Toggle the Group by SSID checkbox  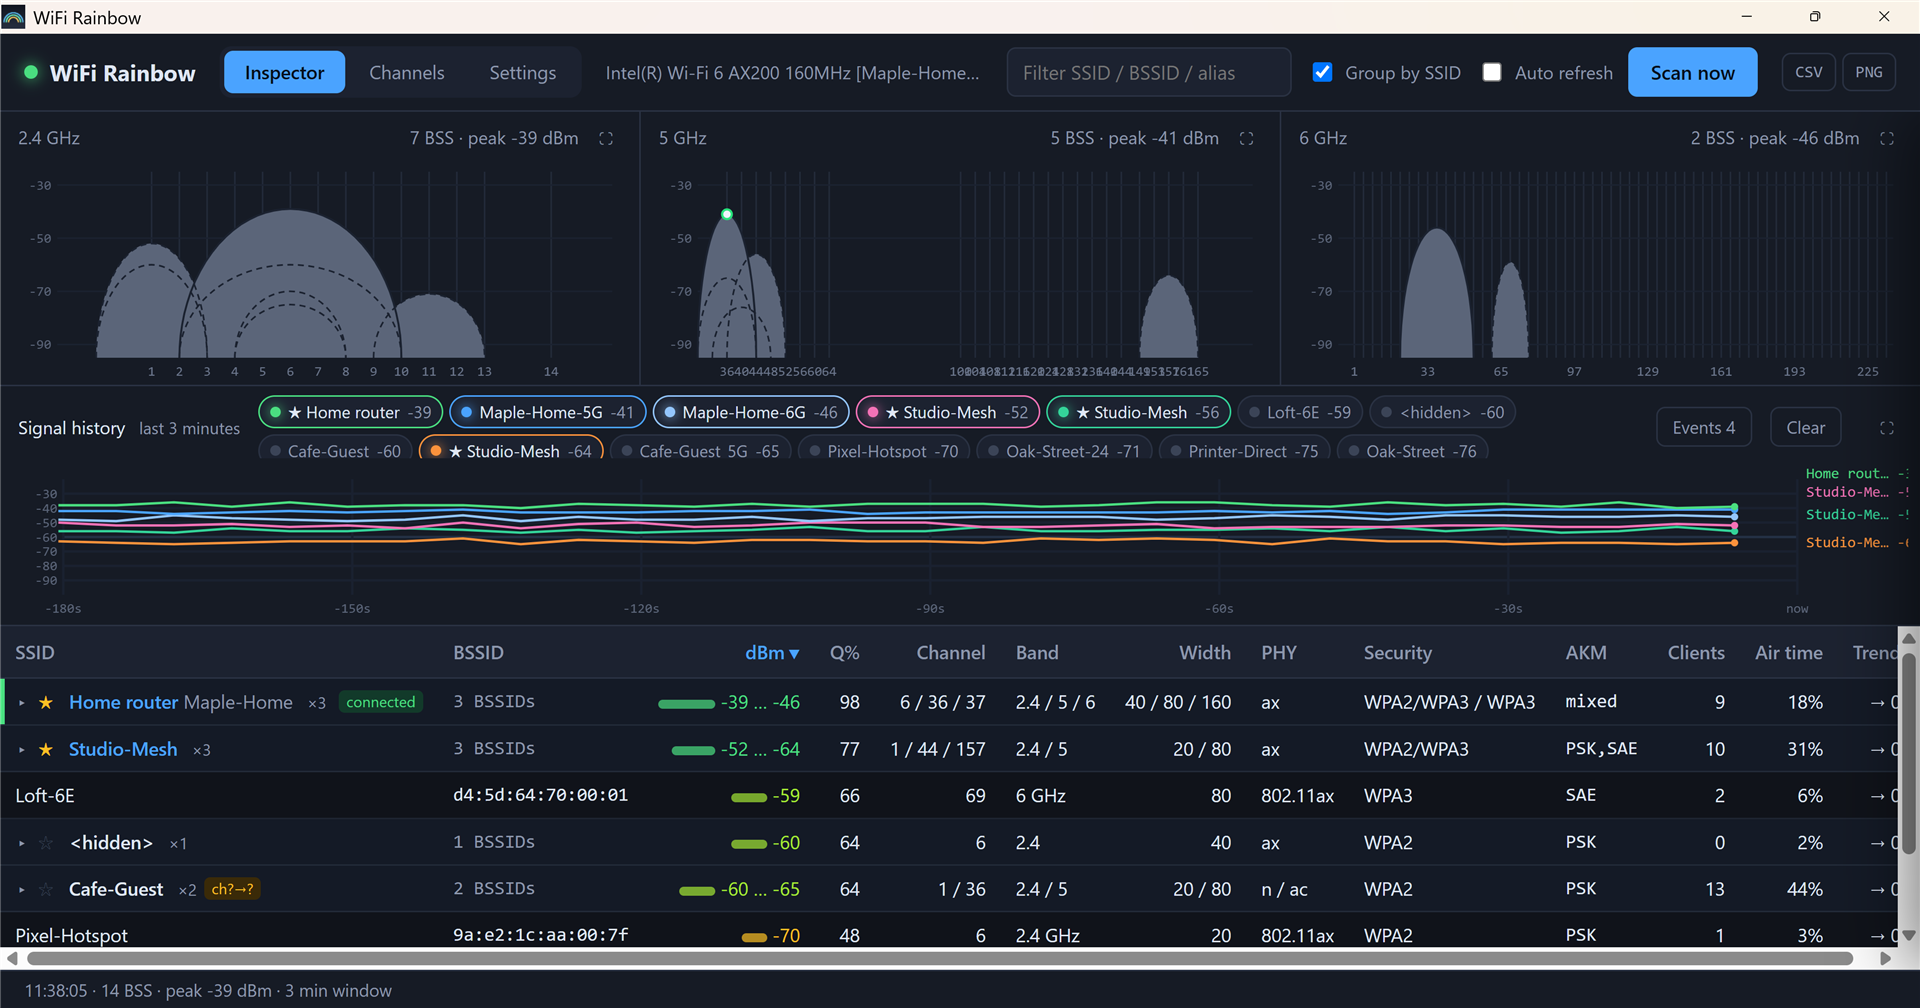[1323, 72]
